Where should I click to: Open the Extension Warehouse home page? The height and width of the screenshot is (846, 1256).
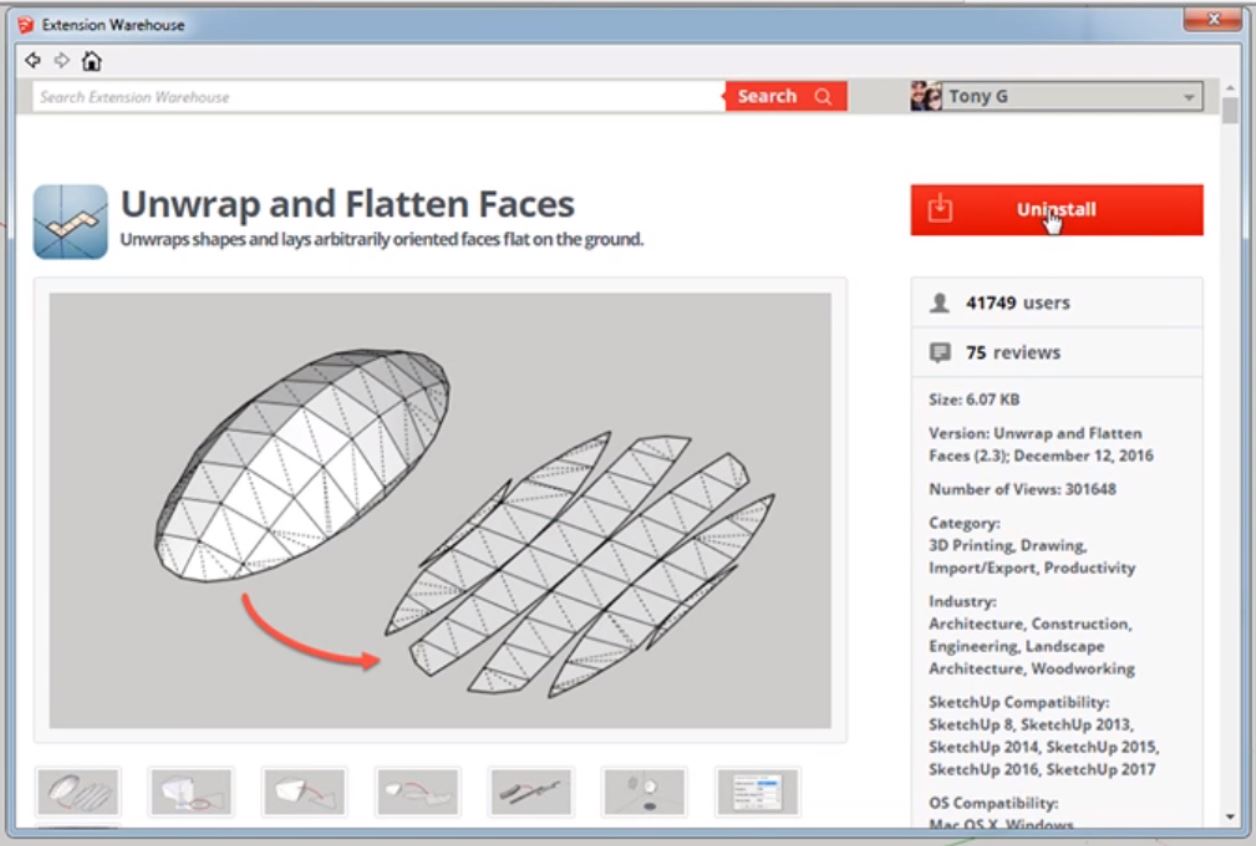tap(91, 61)
